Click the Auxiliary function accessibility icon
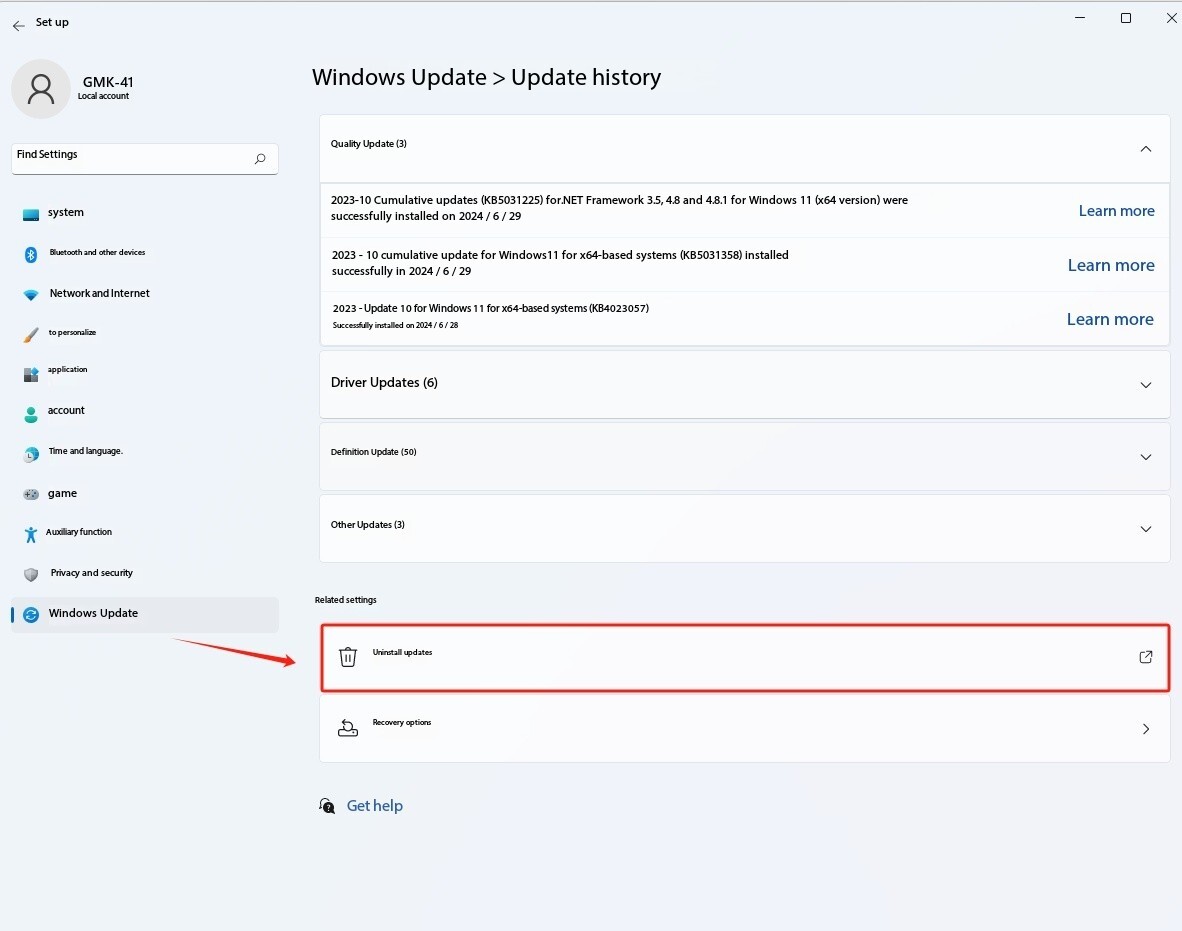 [x=31, y=534]
